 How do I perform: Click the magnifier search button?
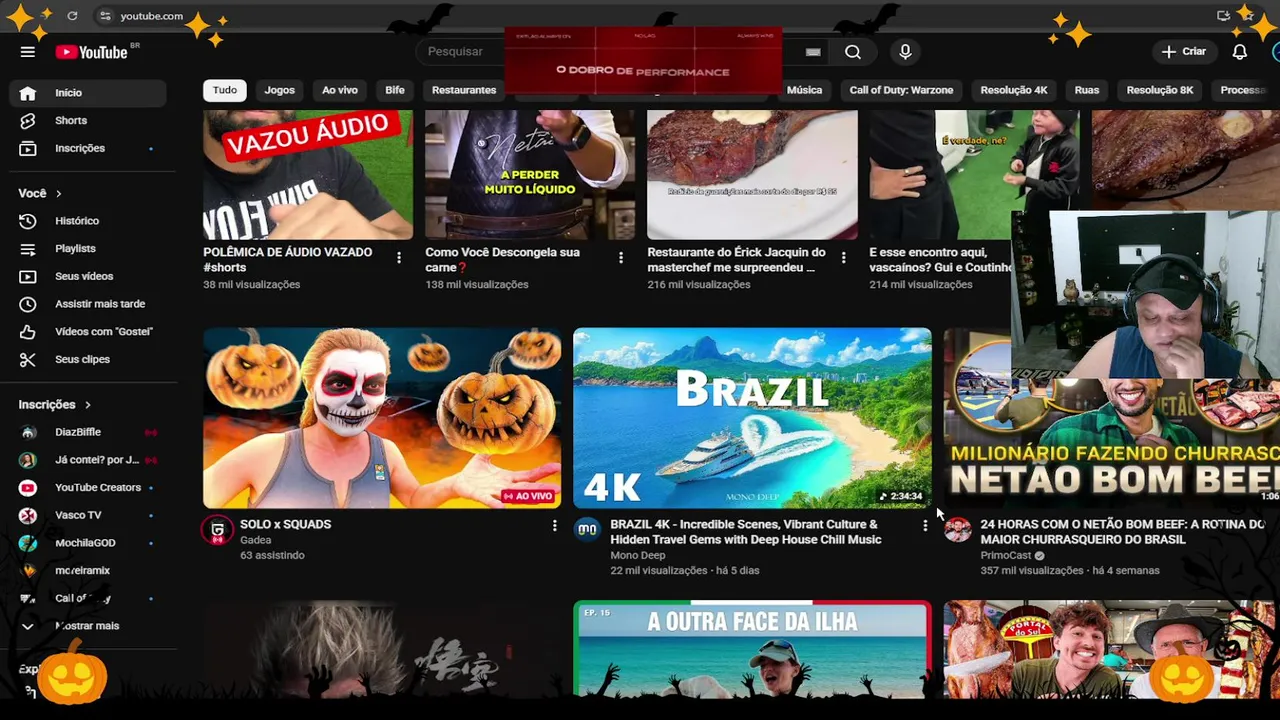click(852, 52)
